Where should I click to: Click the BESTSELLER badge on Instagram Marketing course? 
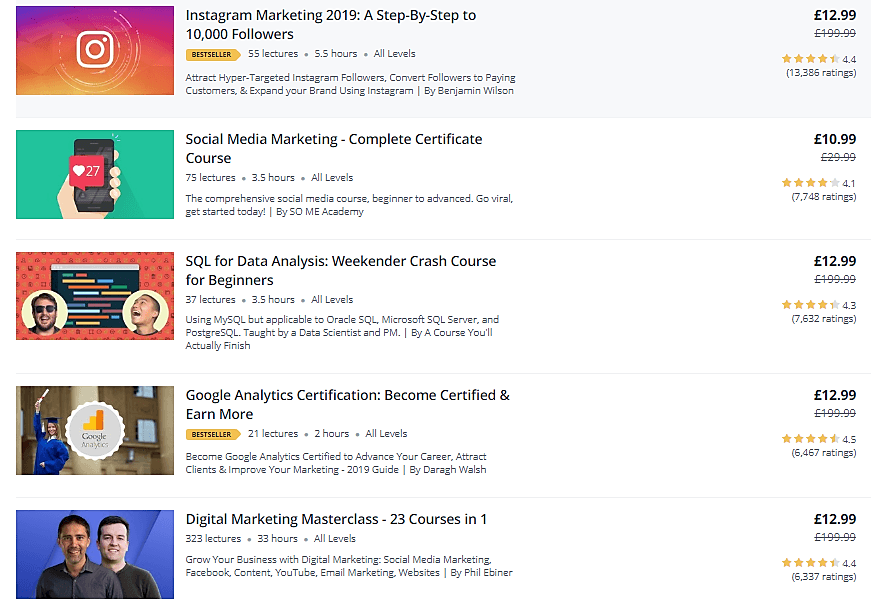213,54
